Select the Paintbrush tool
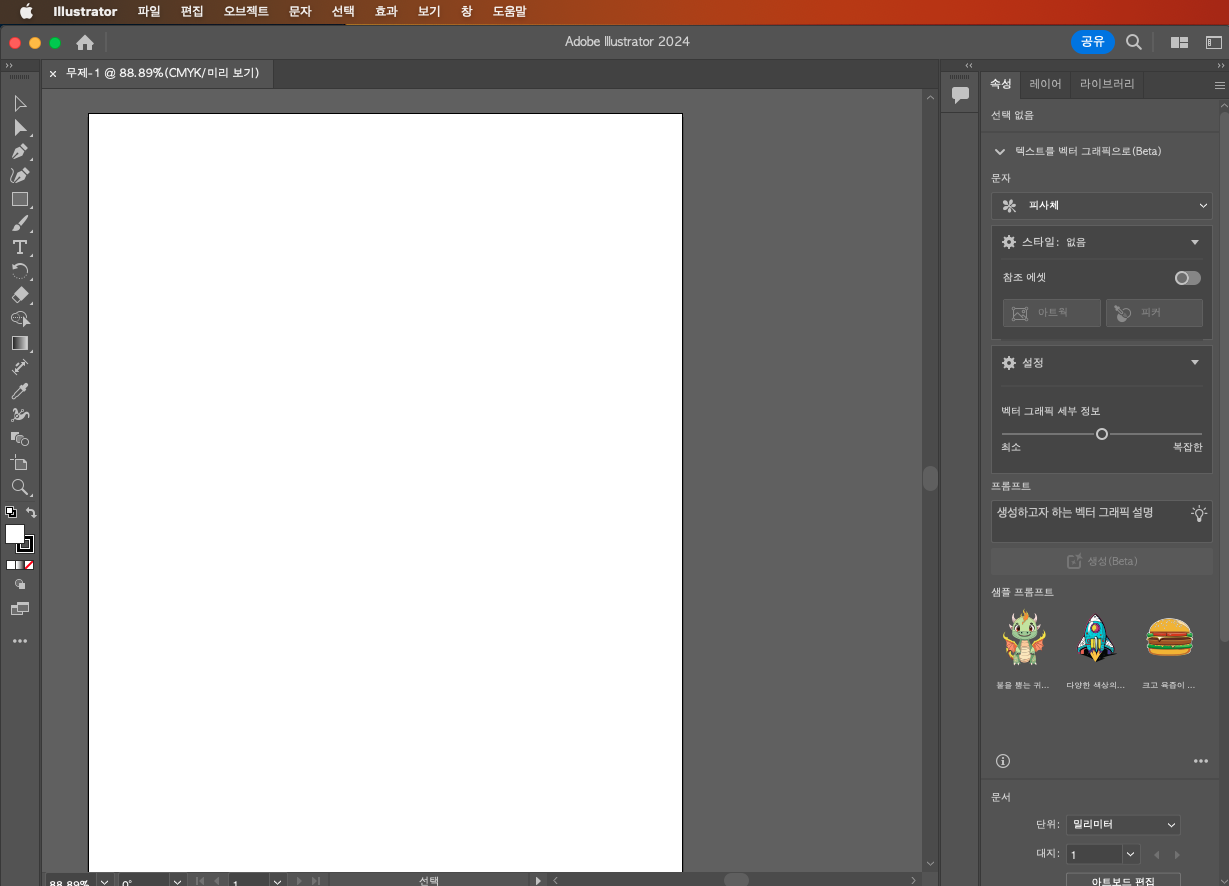Image resolution: width=1229 pixels, height=886 pixels. click(x=20, y=223)
